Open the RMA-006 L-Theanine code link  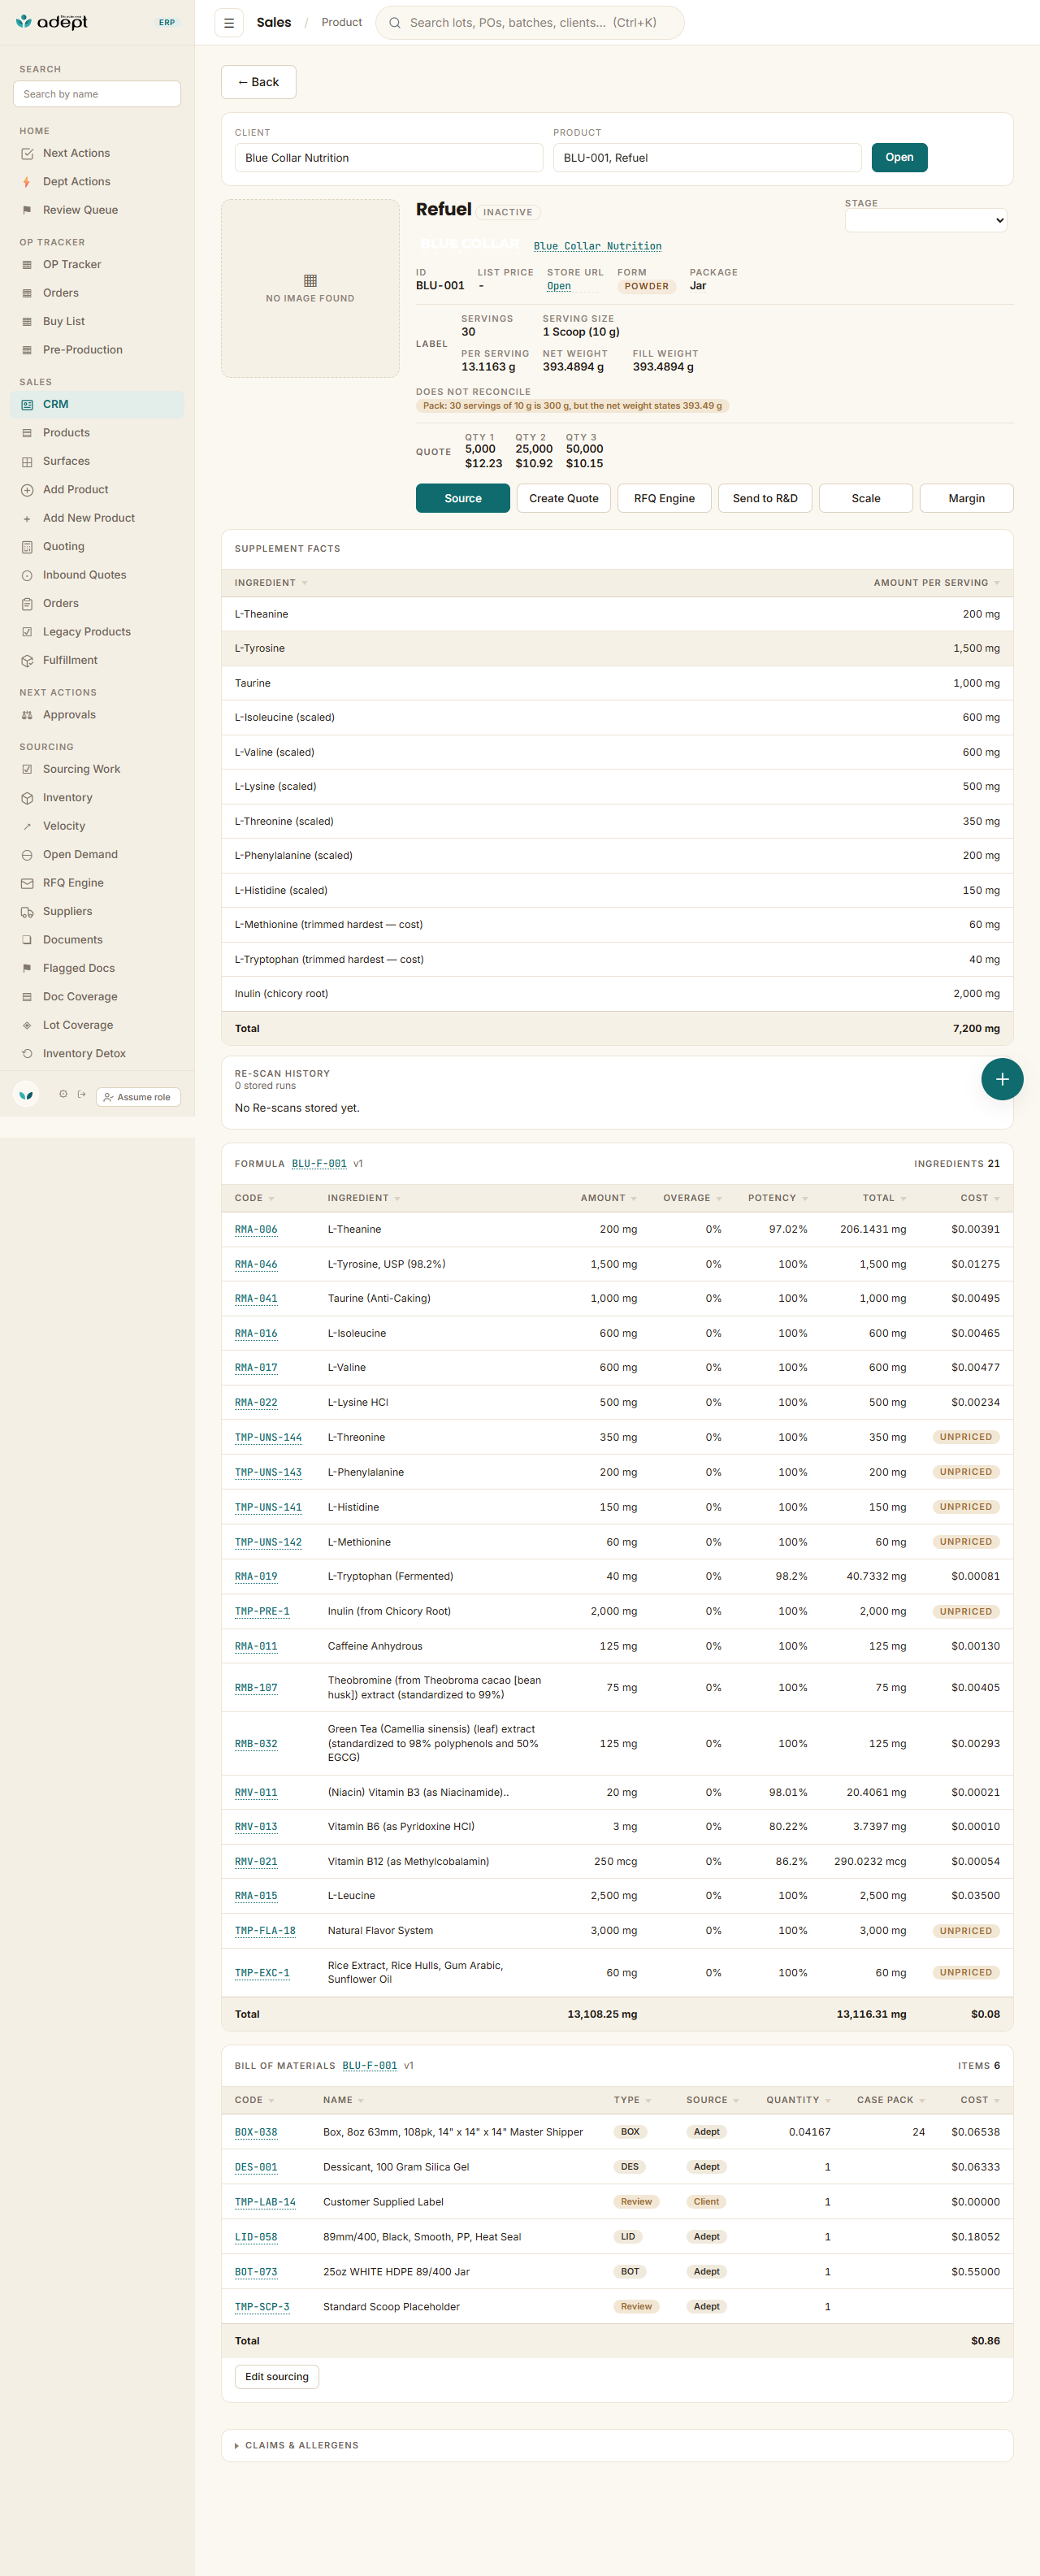click(x=256, y=1230)
